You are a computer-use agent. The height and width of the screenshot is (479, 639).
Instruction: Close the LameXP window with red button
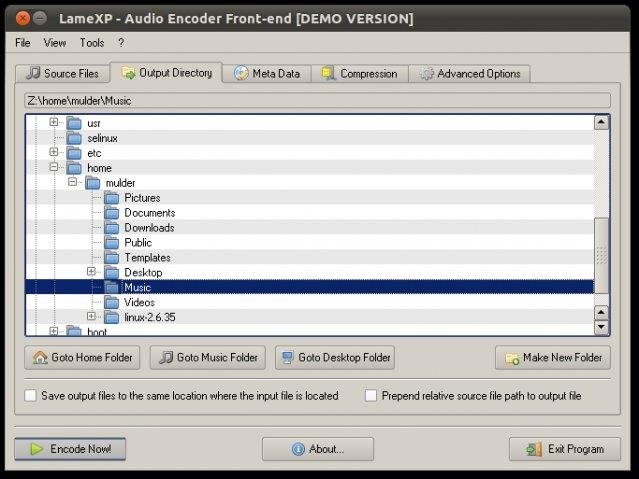point(22,18)
